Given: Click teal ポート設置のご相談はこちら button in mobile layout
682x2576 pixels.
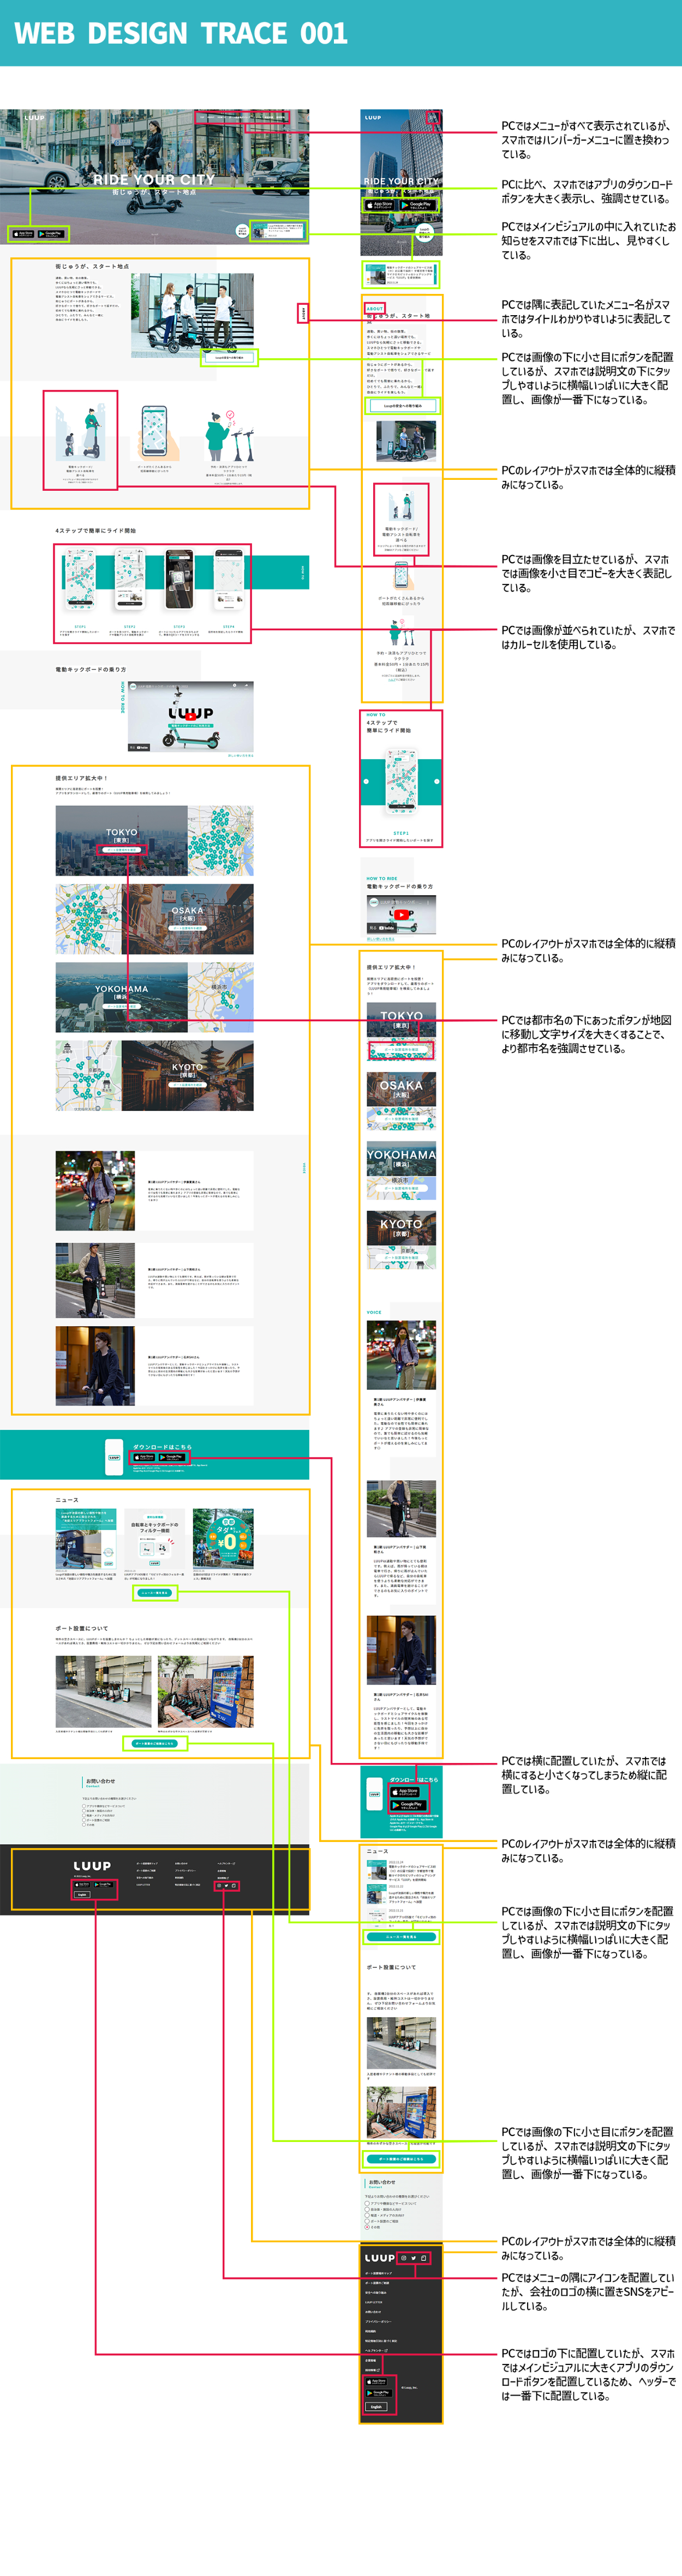Looking at the screenshot, I should [x=401, y=2159].
